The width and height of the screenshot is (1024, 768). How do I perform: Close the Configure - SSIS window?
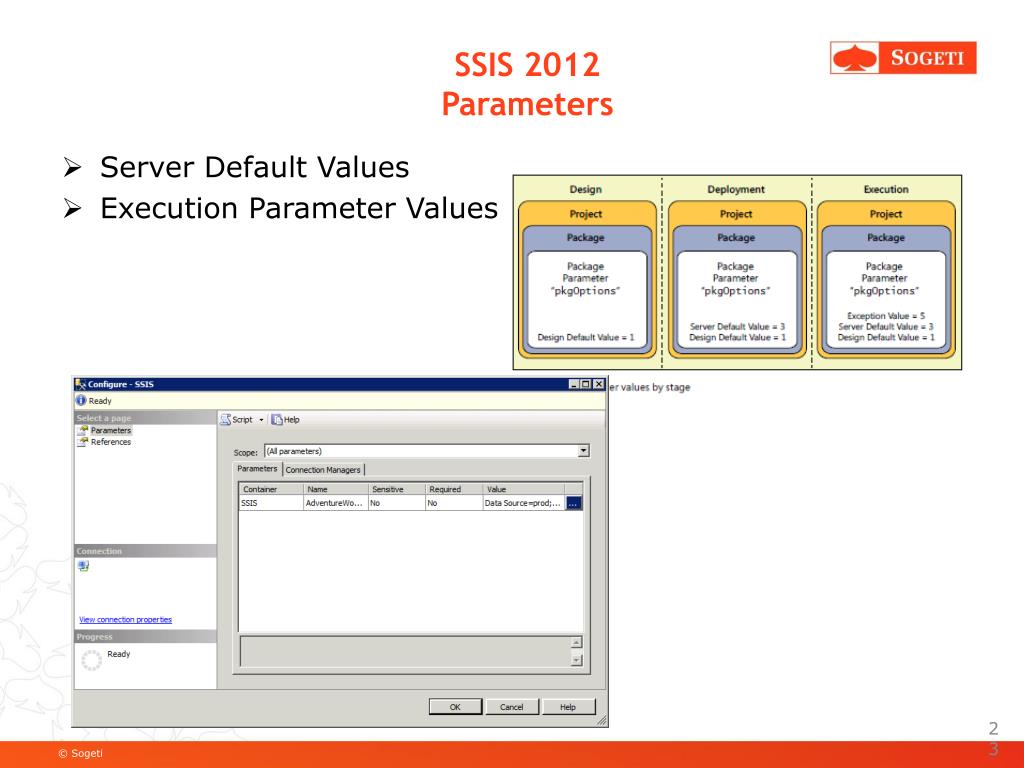coord(598,384)
